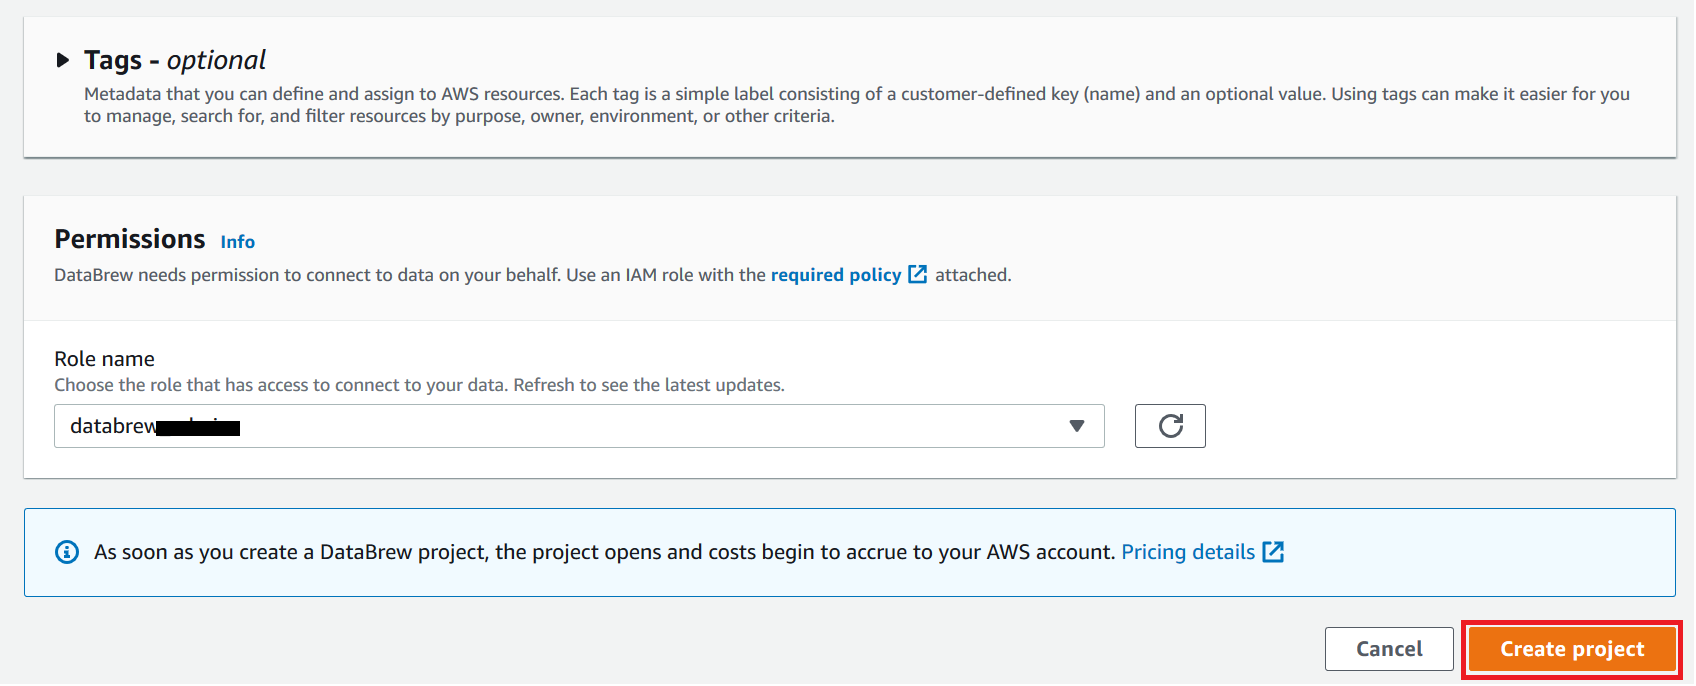Click the "DataBrew needs permission" description text
Viewport: 1696px width, 686px height.
[410, 275]
